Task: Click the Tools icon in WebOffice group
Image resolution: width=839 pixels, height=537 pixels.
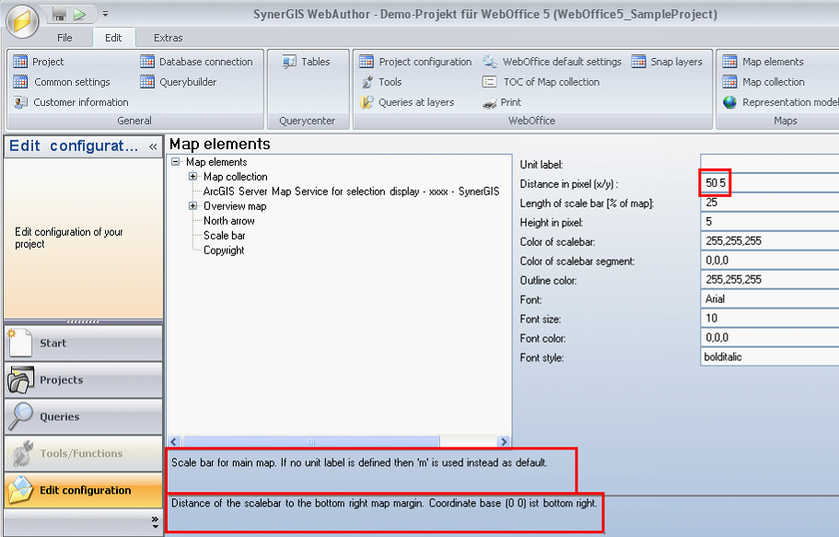Action: (367, 82)
